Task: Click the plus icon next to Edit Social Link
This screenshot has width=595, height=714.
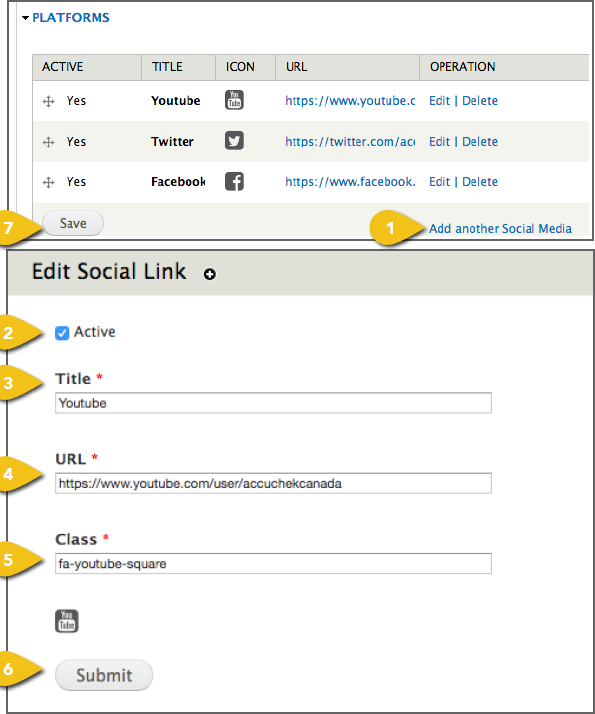Action: point(209,274)
